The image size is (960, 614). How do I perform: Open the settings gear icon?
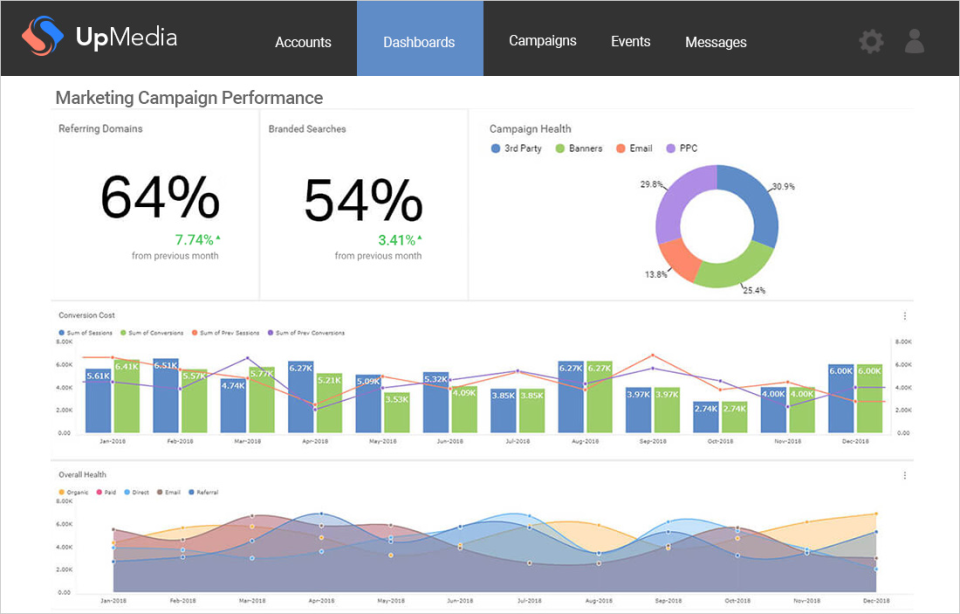click(x=871, y=42)
